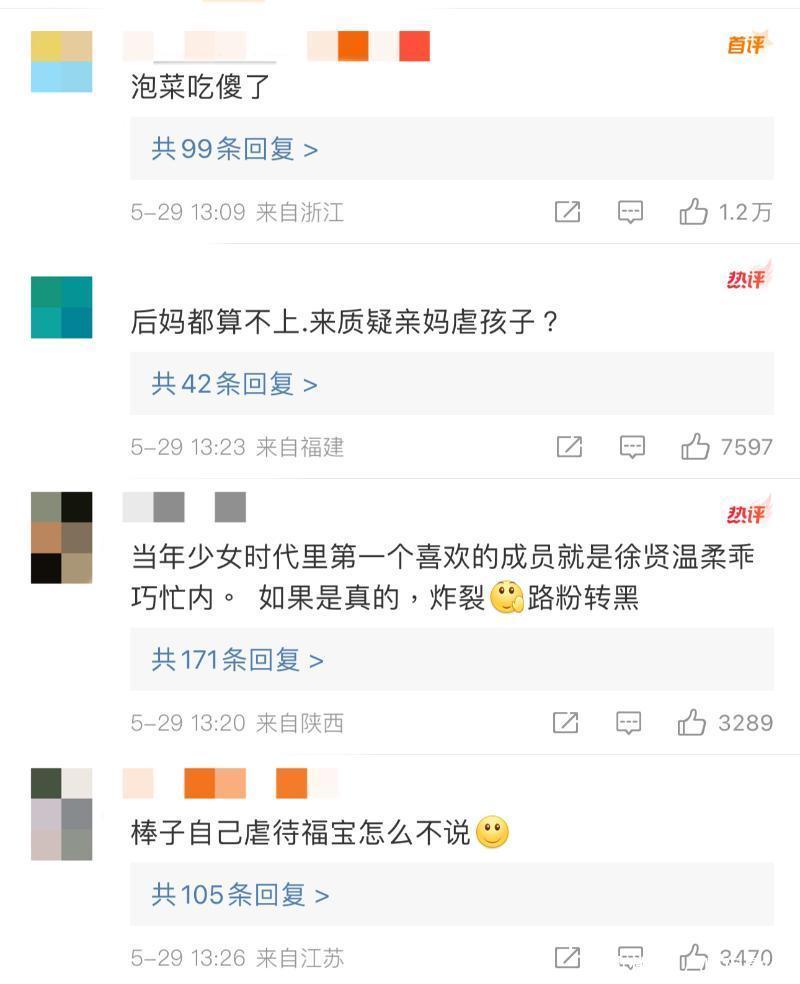Open the username above the 棒子自己虐待福宝 comment
The width and height of the screenshot is (800, 984).
[x=230, y=783]
